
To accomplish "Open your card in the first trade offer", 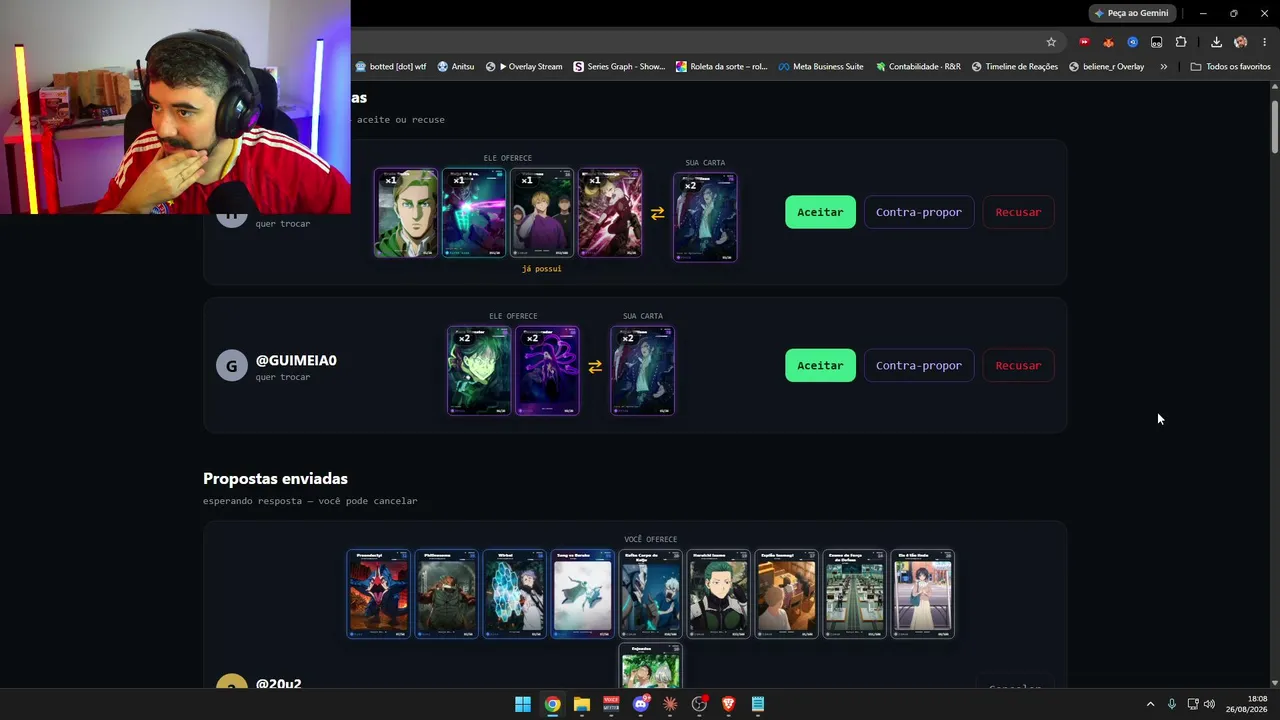I will click(x=705, y=217).
